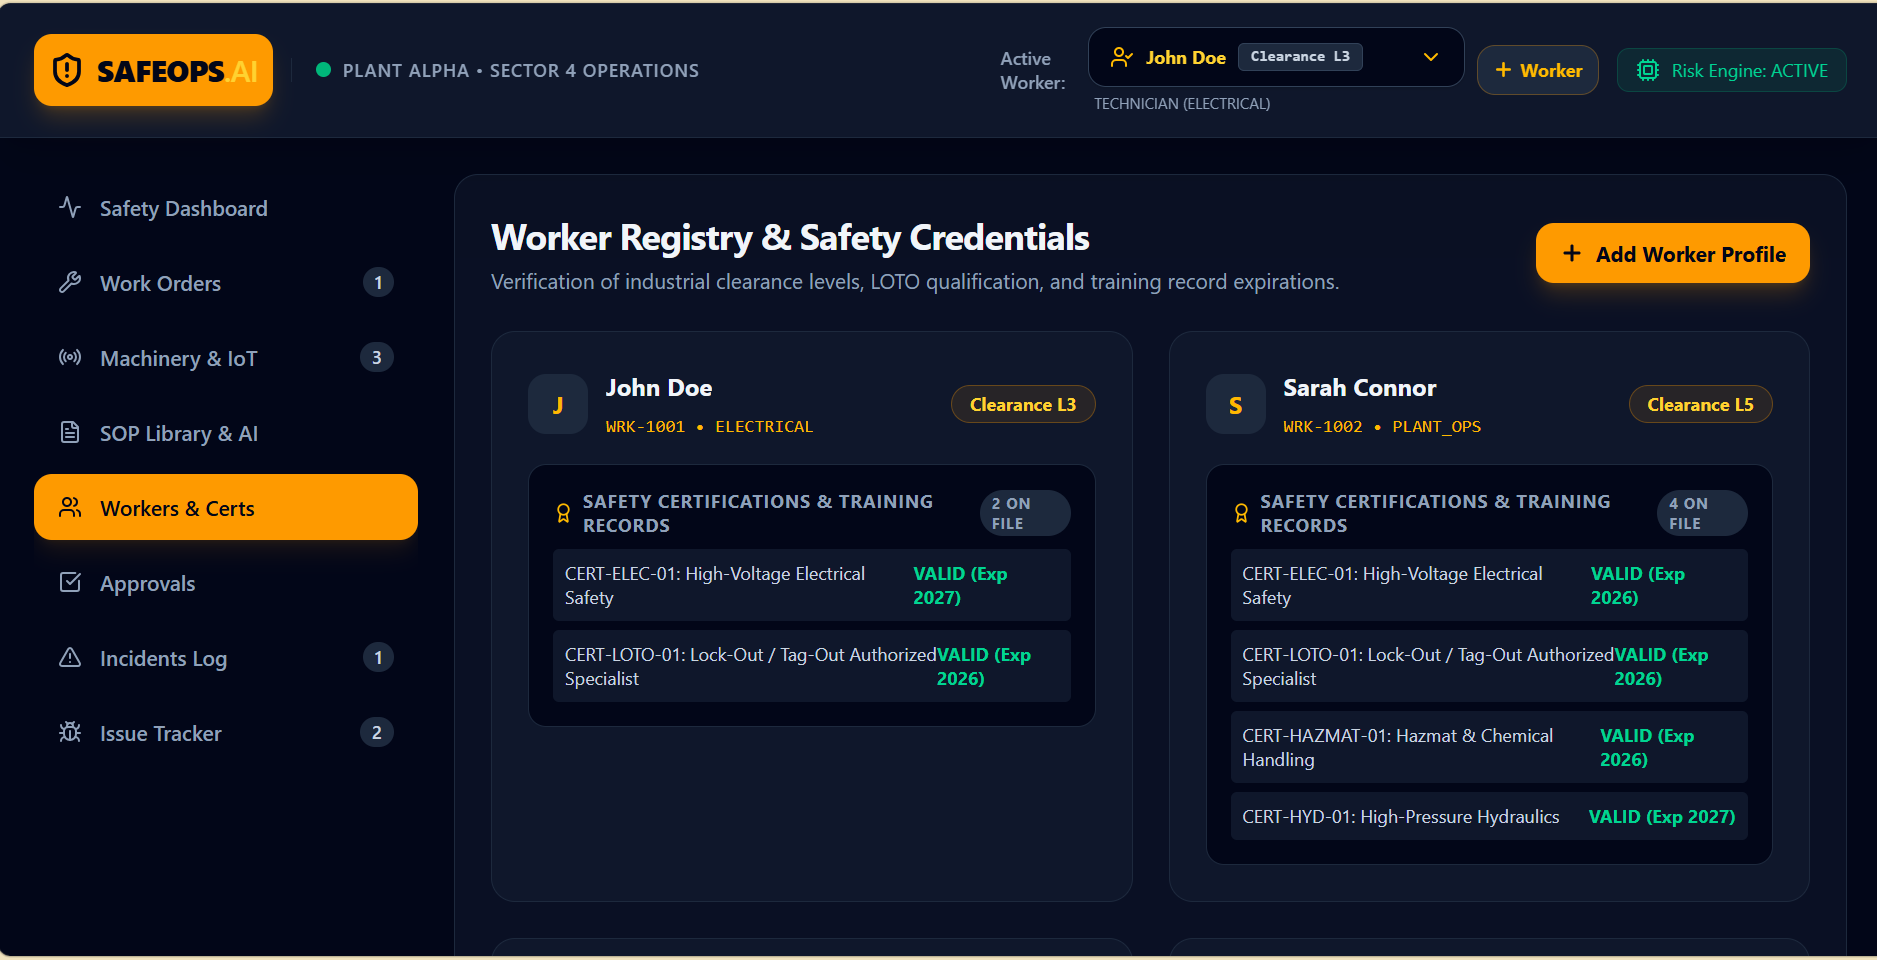
Task: Click the Work Orders wrench icon
Action: (x=70, y=282)
